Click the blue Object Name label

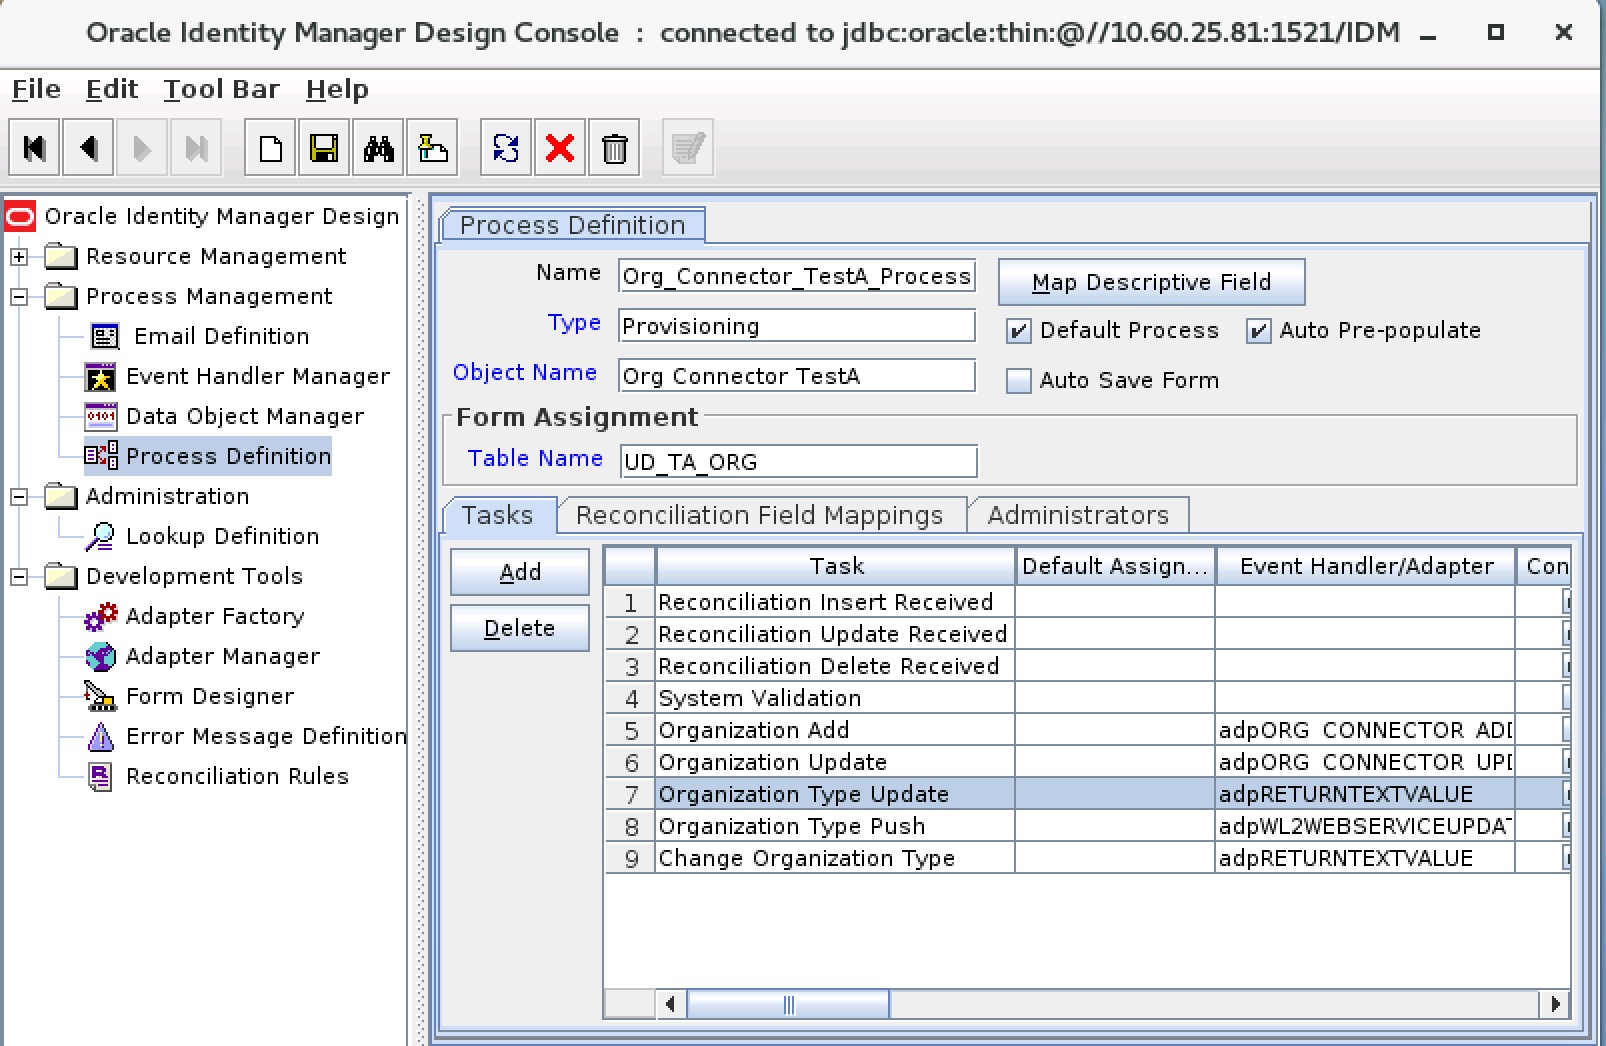click(x=524, y=372)
